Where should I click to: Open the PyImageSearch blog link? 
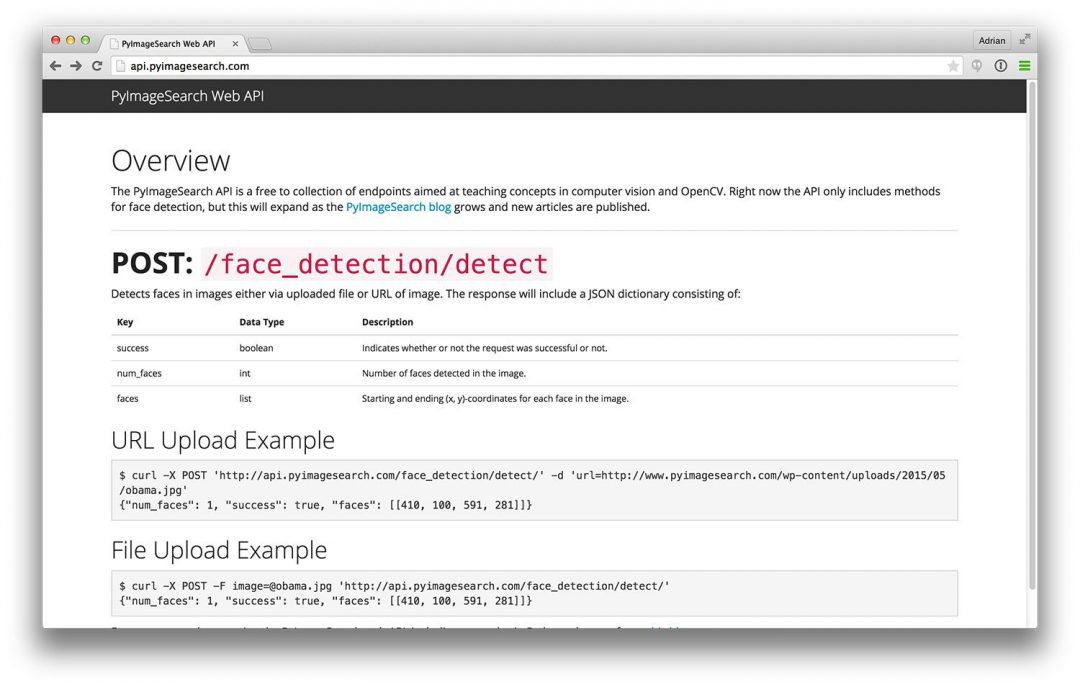398,206
